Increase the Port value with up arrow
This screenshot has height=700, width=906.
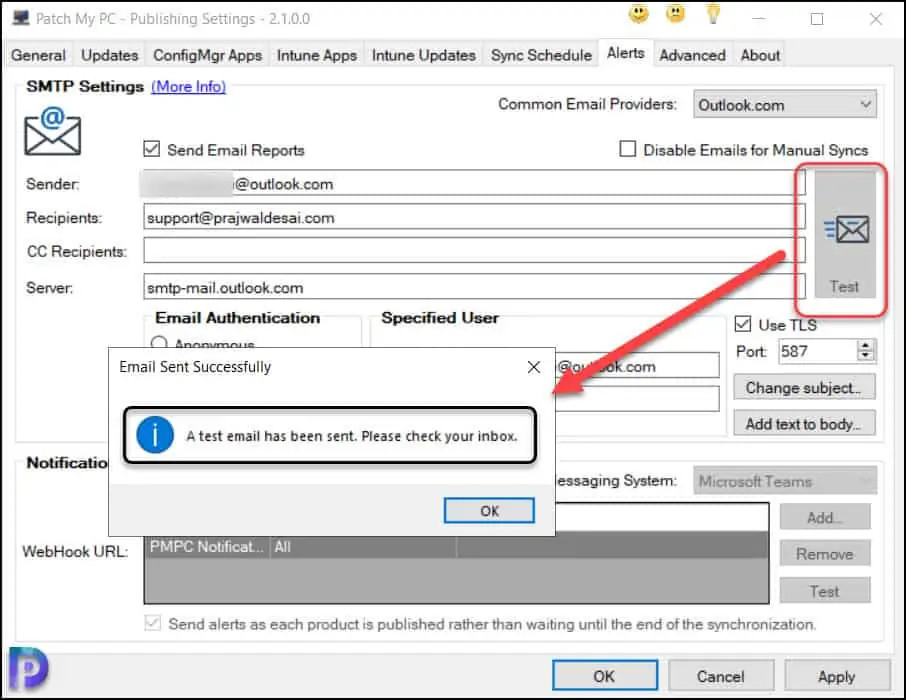coord(865,345)
